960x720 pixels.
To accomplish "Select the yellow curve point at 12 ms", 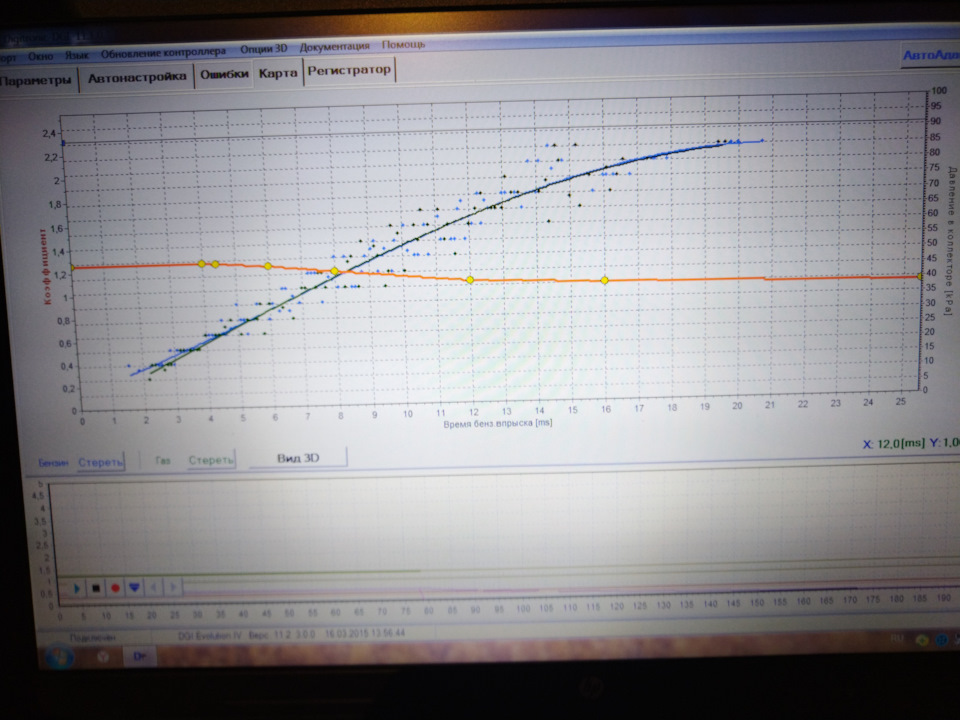I will pyautogui.click(x=470, y=280).
